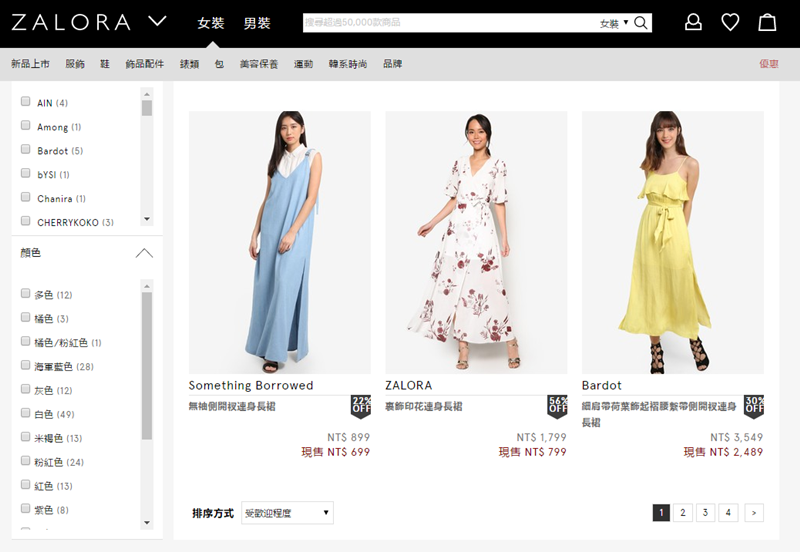The width and height of the screenshot is (800, 552).
Task: Check the 海軍藍色 color filter
Action: (25, 365)
